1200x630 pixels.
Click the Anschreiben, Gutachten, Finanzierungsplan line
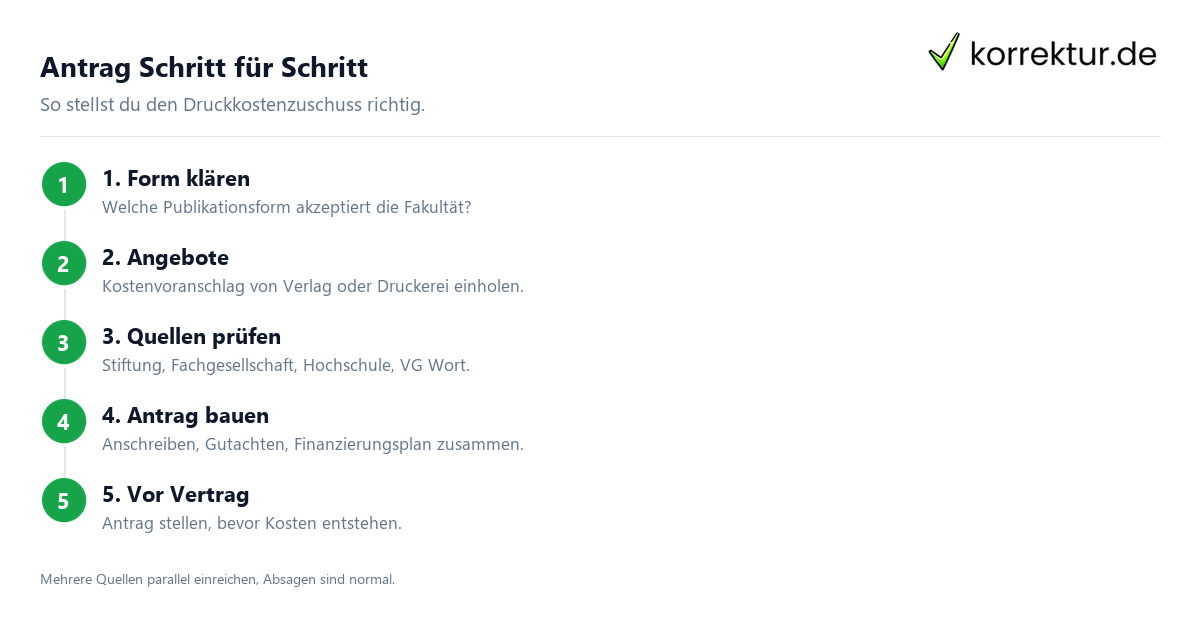tap(313, 445)
